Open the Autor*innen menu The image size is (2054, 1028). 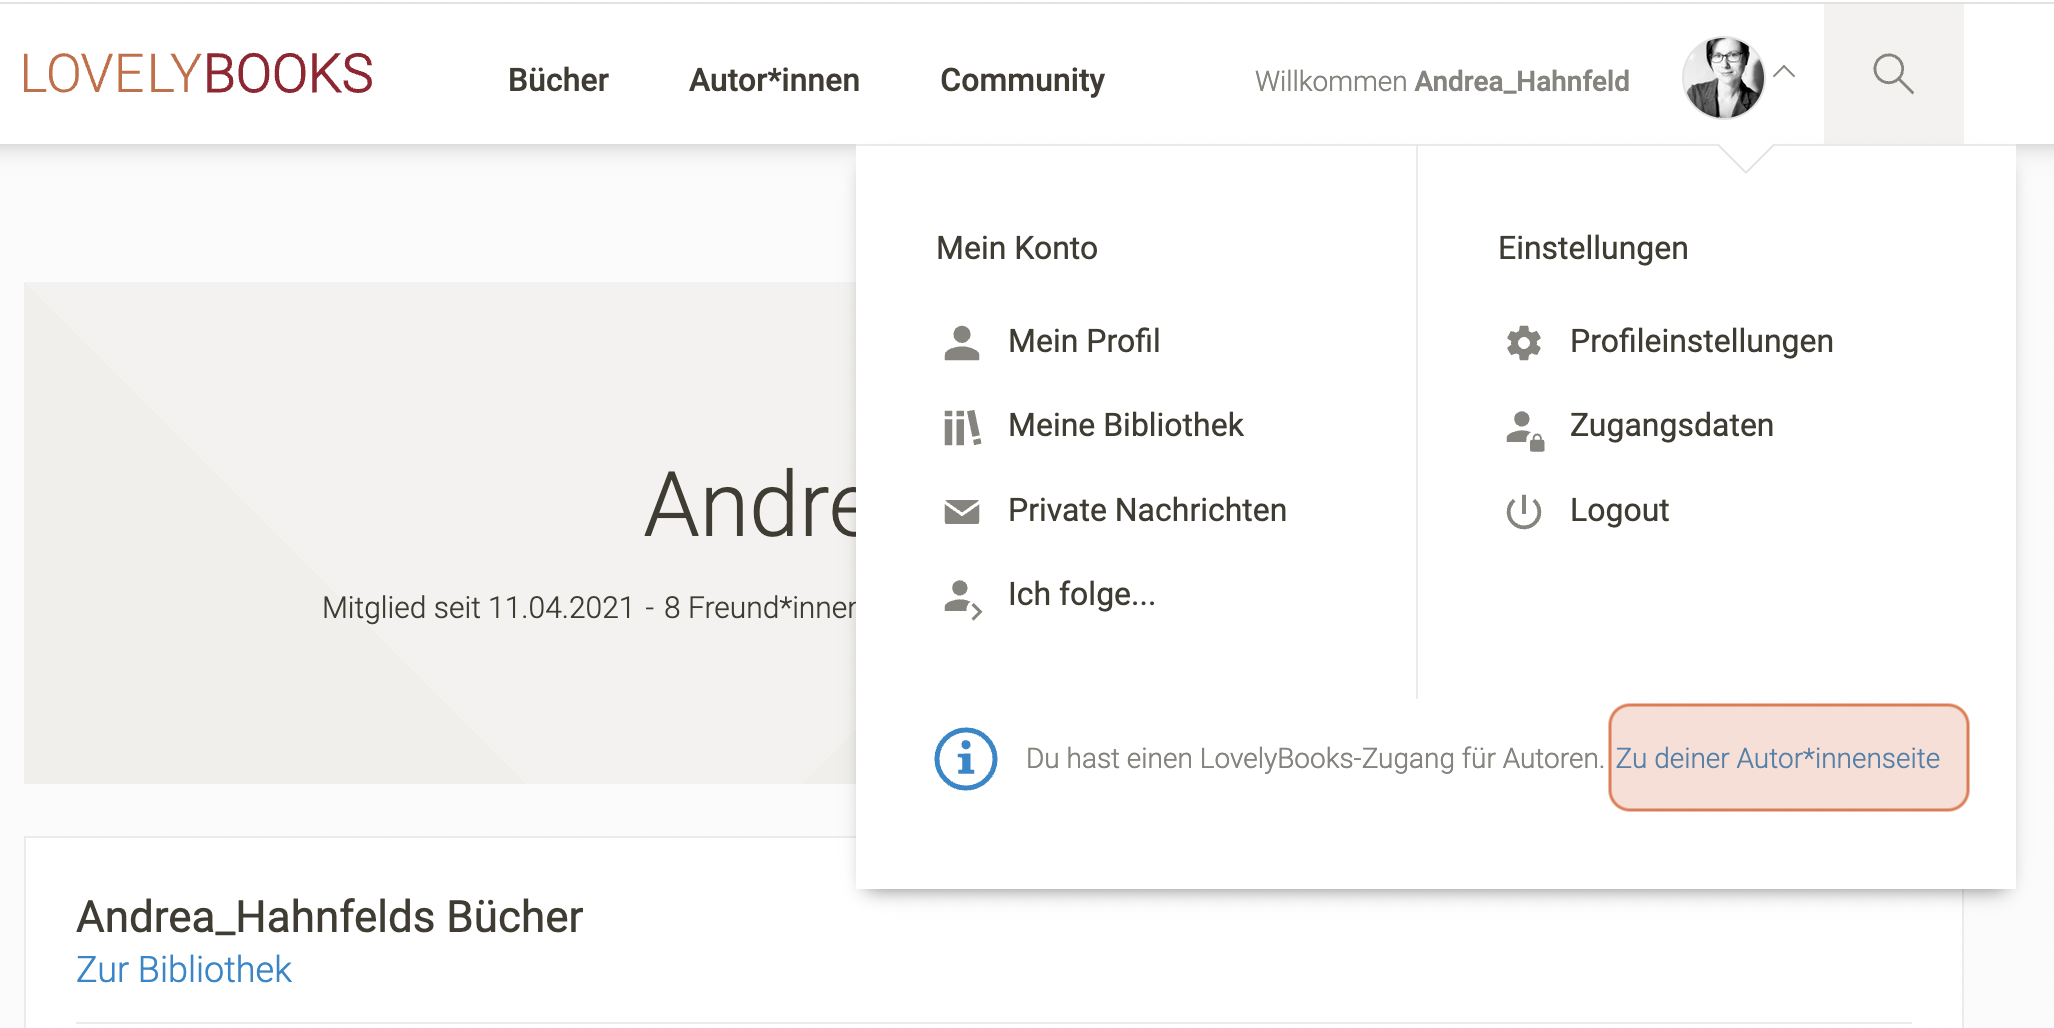[774, 80]
